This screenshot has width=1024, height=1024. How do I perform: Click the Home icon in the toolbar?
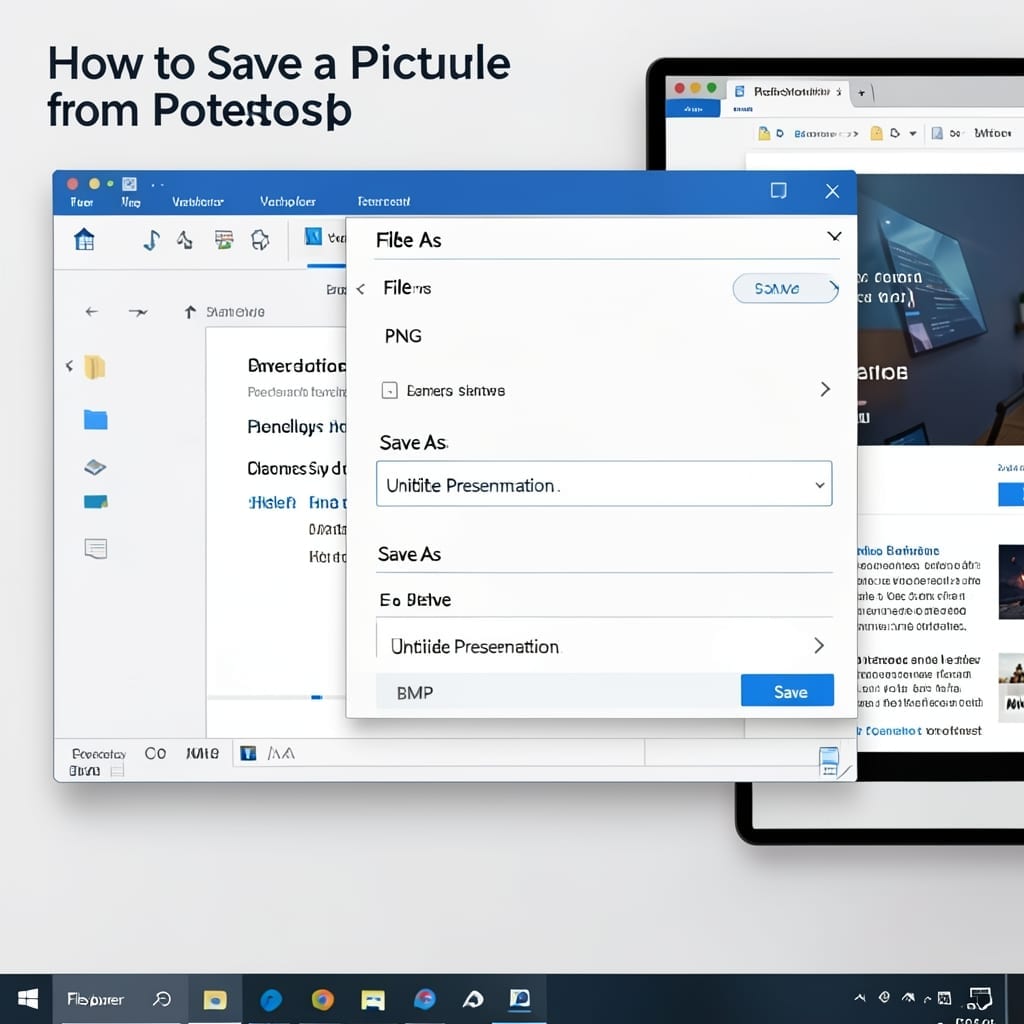click(84, 240)
